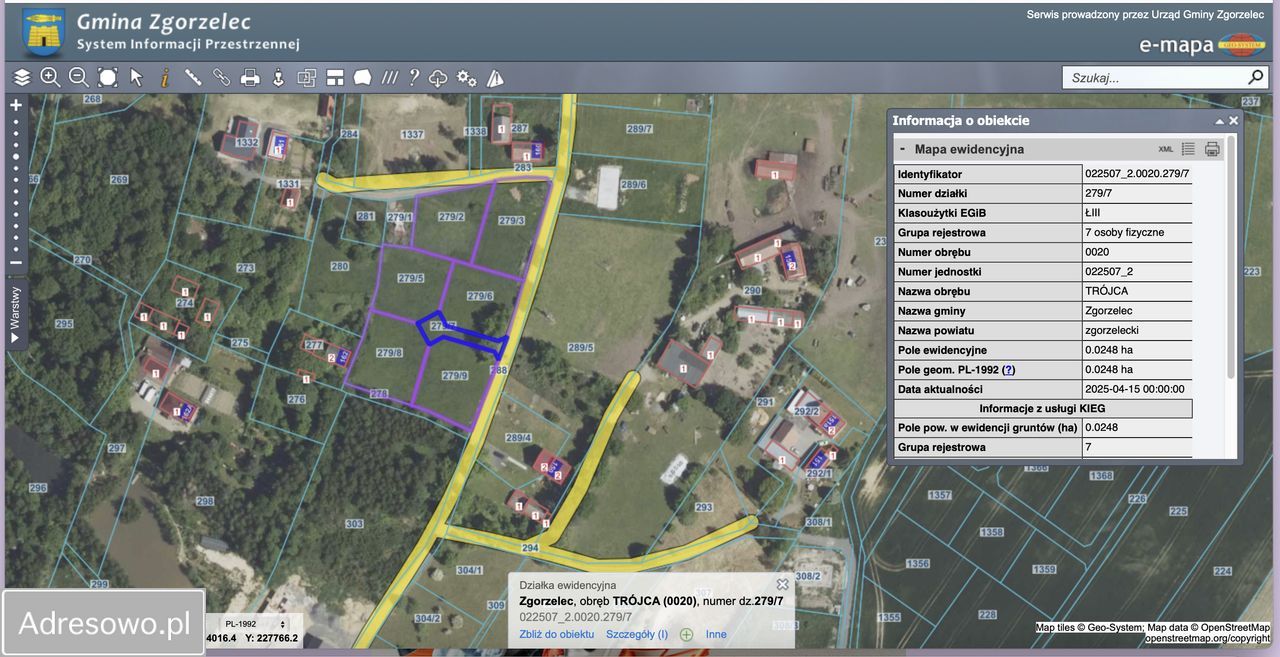The height and width of the screenshot is (657, 1280).
Task: Open the (?) help link for PL-1992 area
Action: click(1008, 370)
